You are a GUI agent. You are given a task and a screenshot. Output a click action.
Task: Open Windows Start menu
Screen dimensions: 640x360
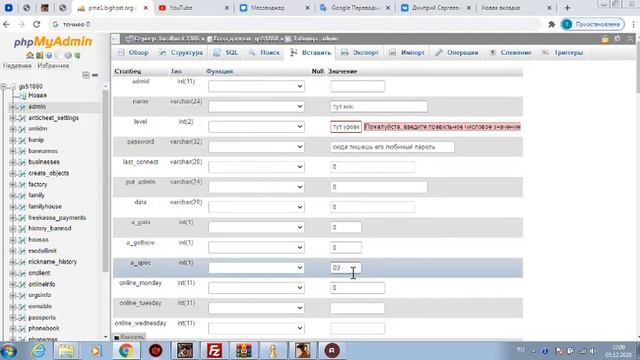(x=9, y=351)
